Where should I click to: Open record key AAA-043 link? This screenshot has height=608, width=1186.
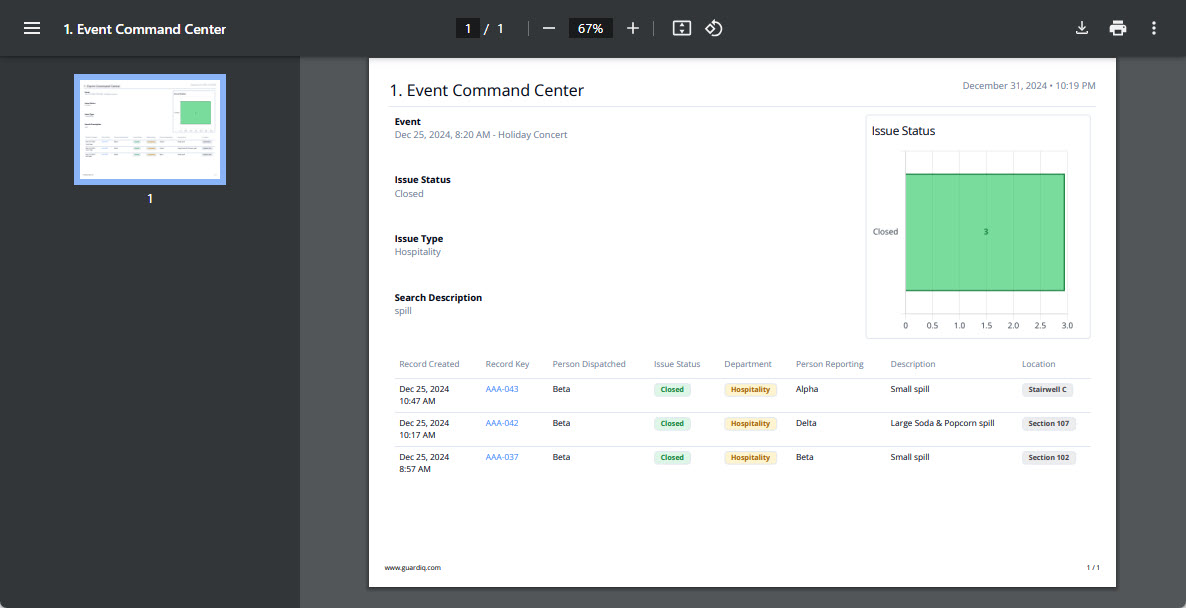pyautogui.click(x=502, y=389)
